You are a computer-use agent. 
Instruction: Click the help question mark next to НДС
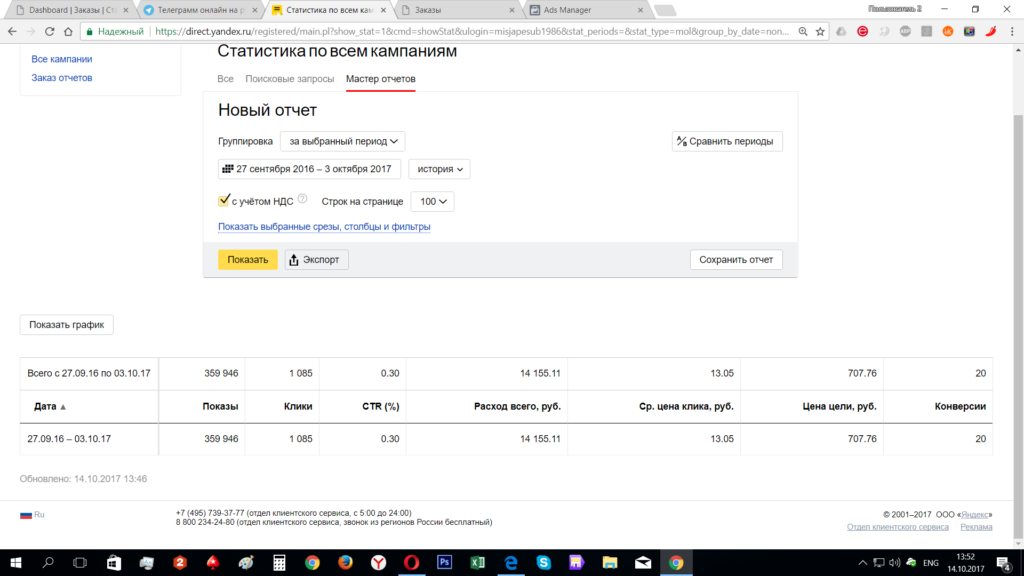coord(302,199)
